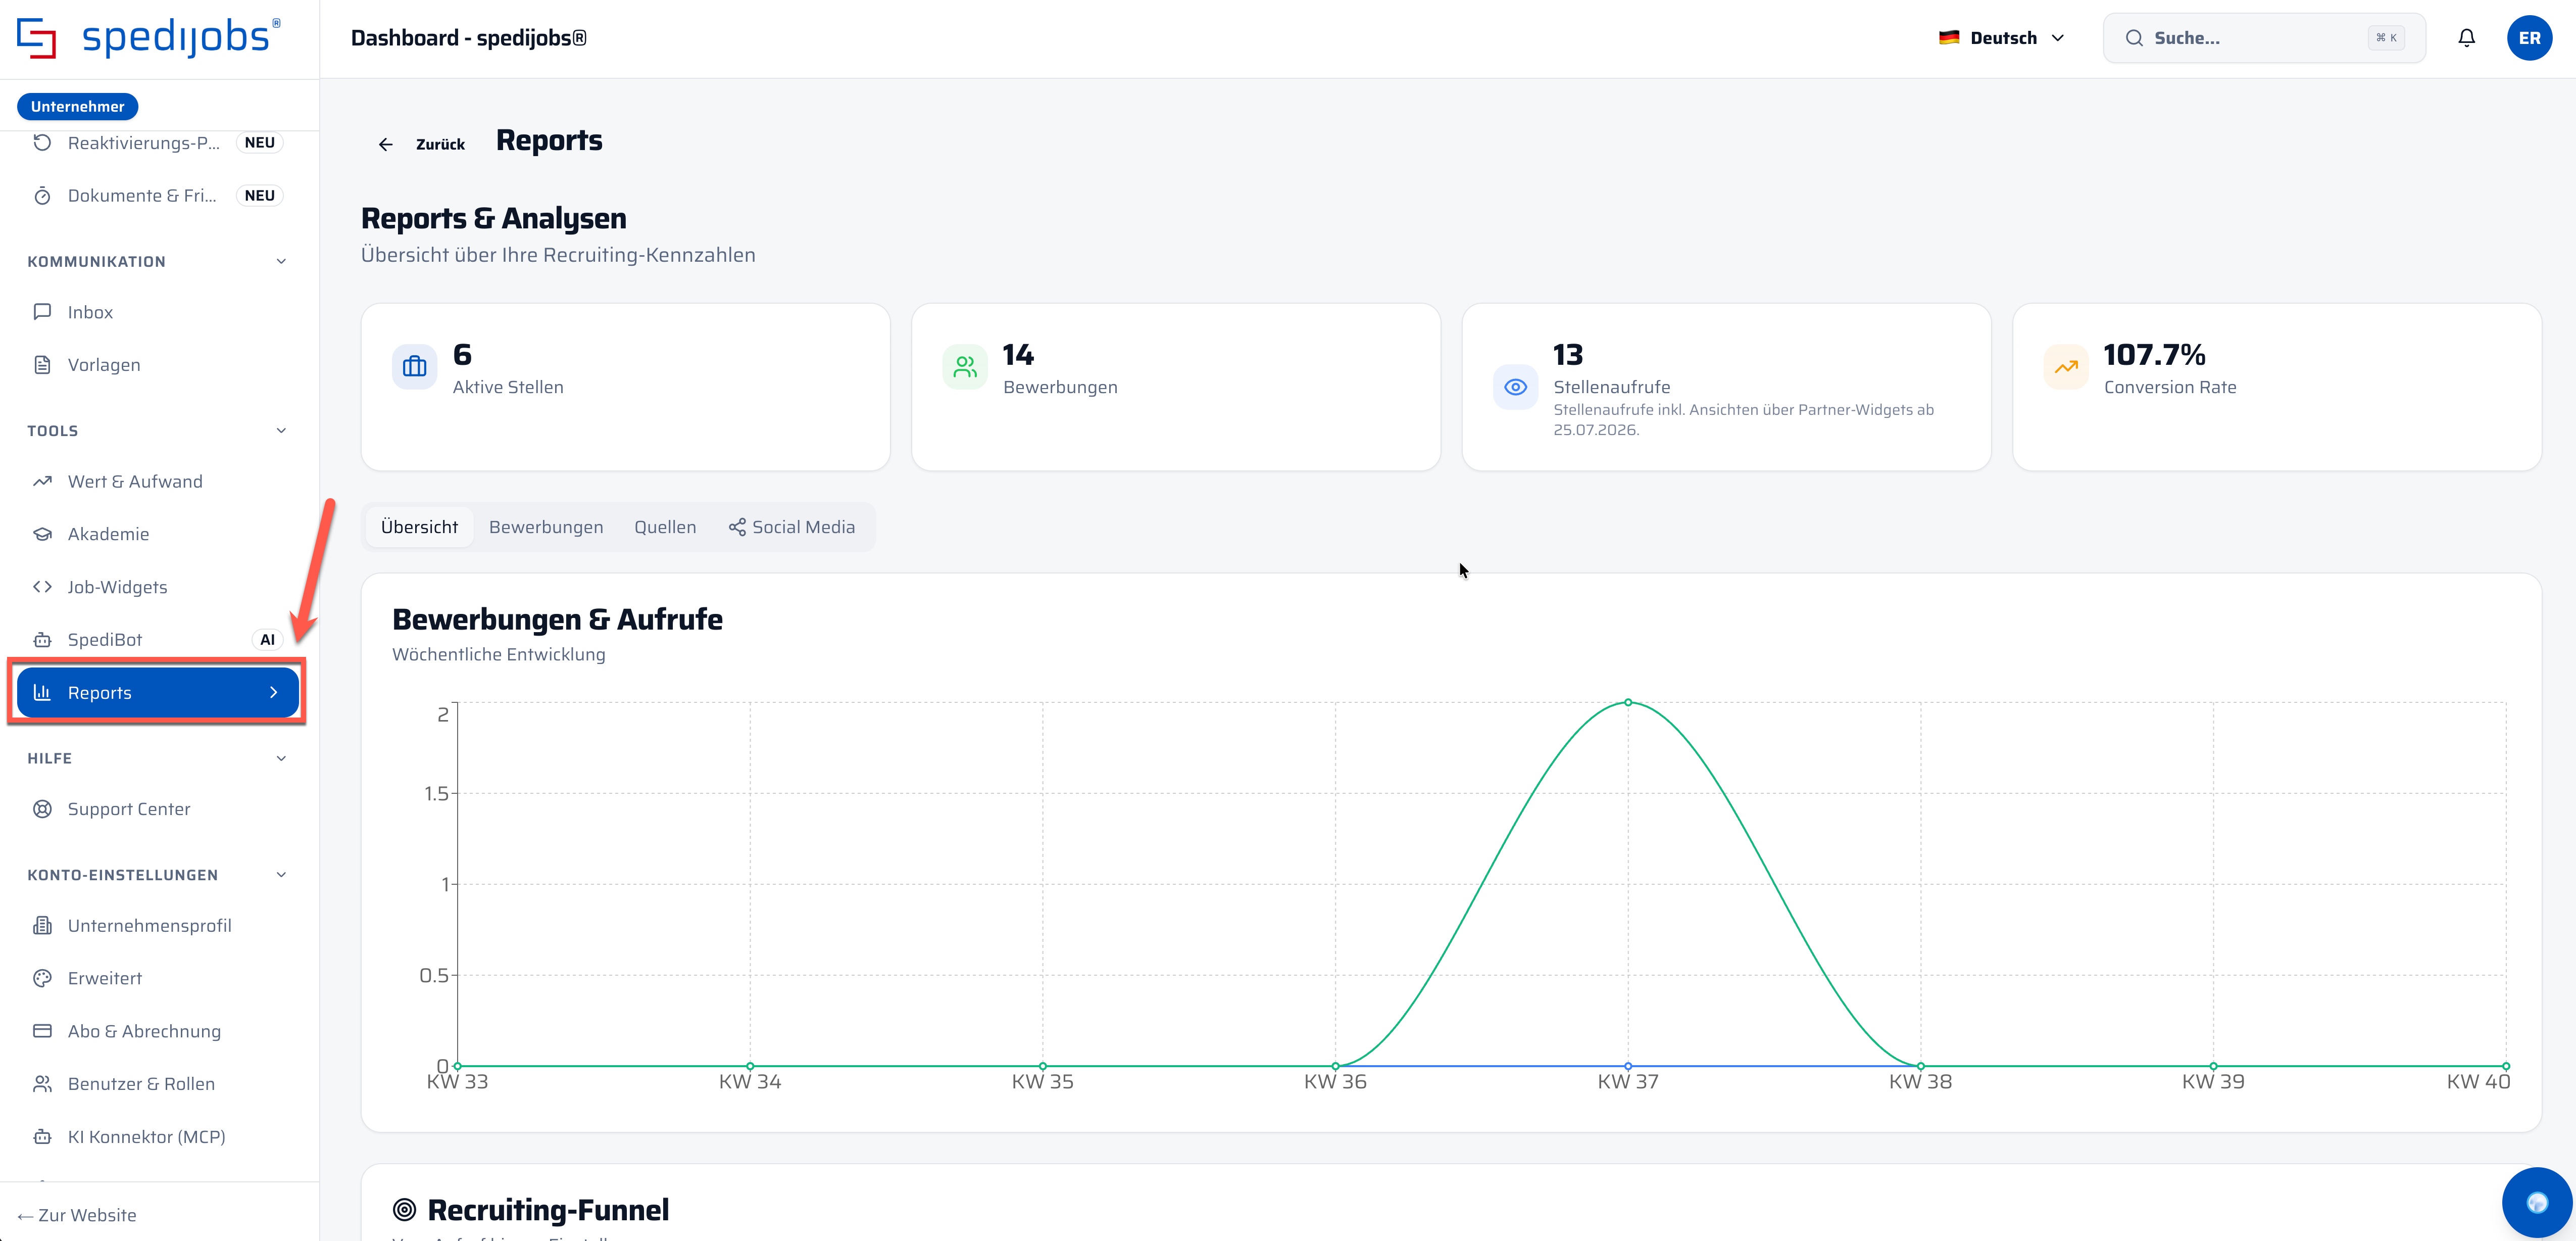Collapse the HILFE section
The height and width of the screenshot is (1241, 2576).
coord(158,758)
